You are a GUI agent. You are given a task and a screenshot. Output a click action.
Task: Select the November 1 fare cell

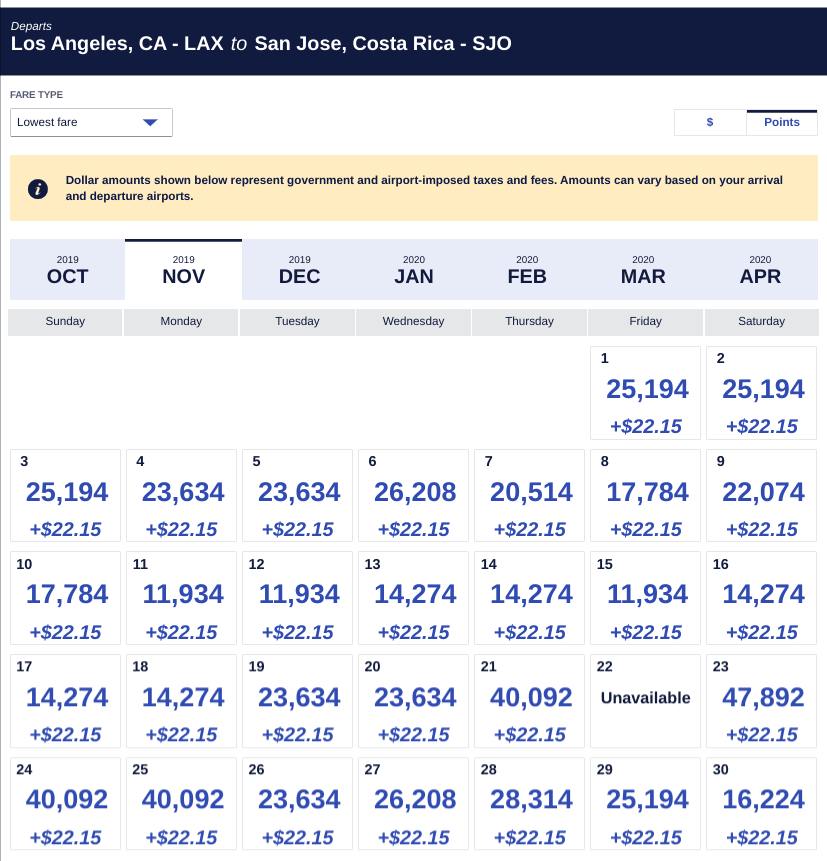pos(645,391)
